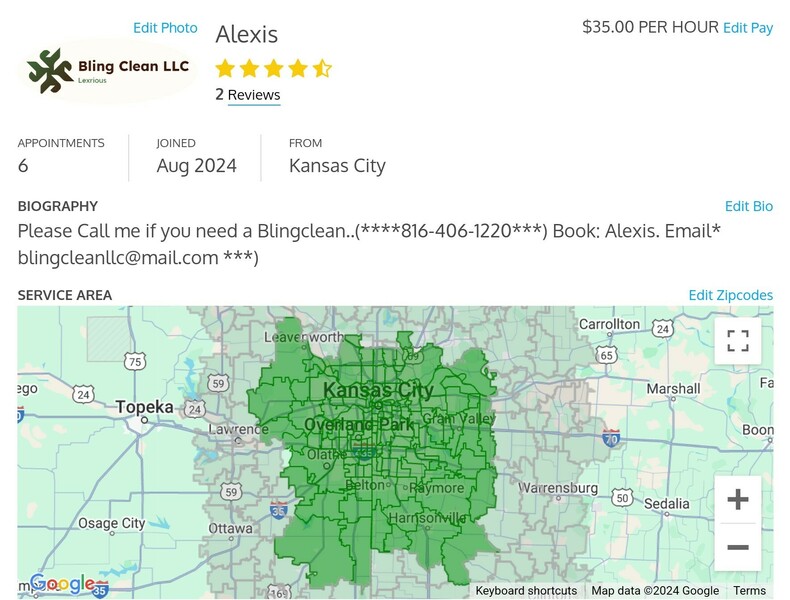The image size is (790, 600).
Task: Click the Route 75 highway shield
Action: (135, 361)
